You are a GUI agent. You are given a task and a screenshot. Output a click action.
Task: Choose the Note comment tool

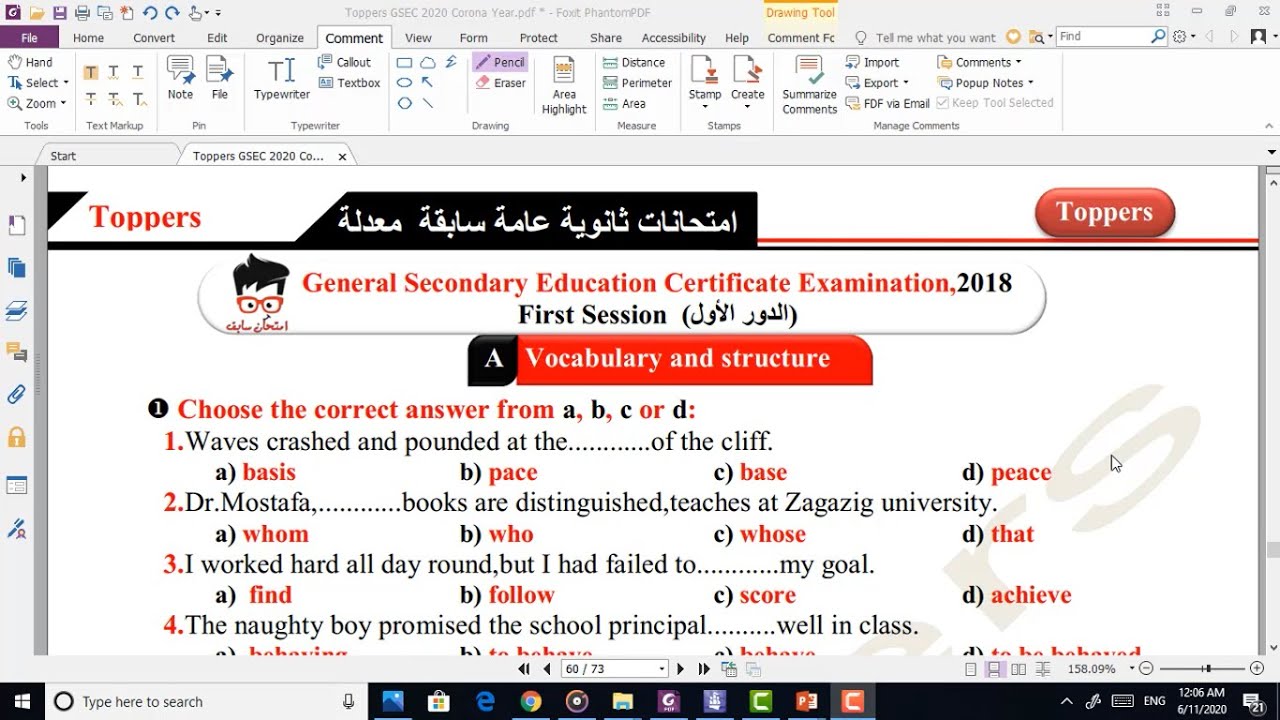(x=180, y=78)
